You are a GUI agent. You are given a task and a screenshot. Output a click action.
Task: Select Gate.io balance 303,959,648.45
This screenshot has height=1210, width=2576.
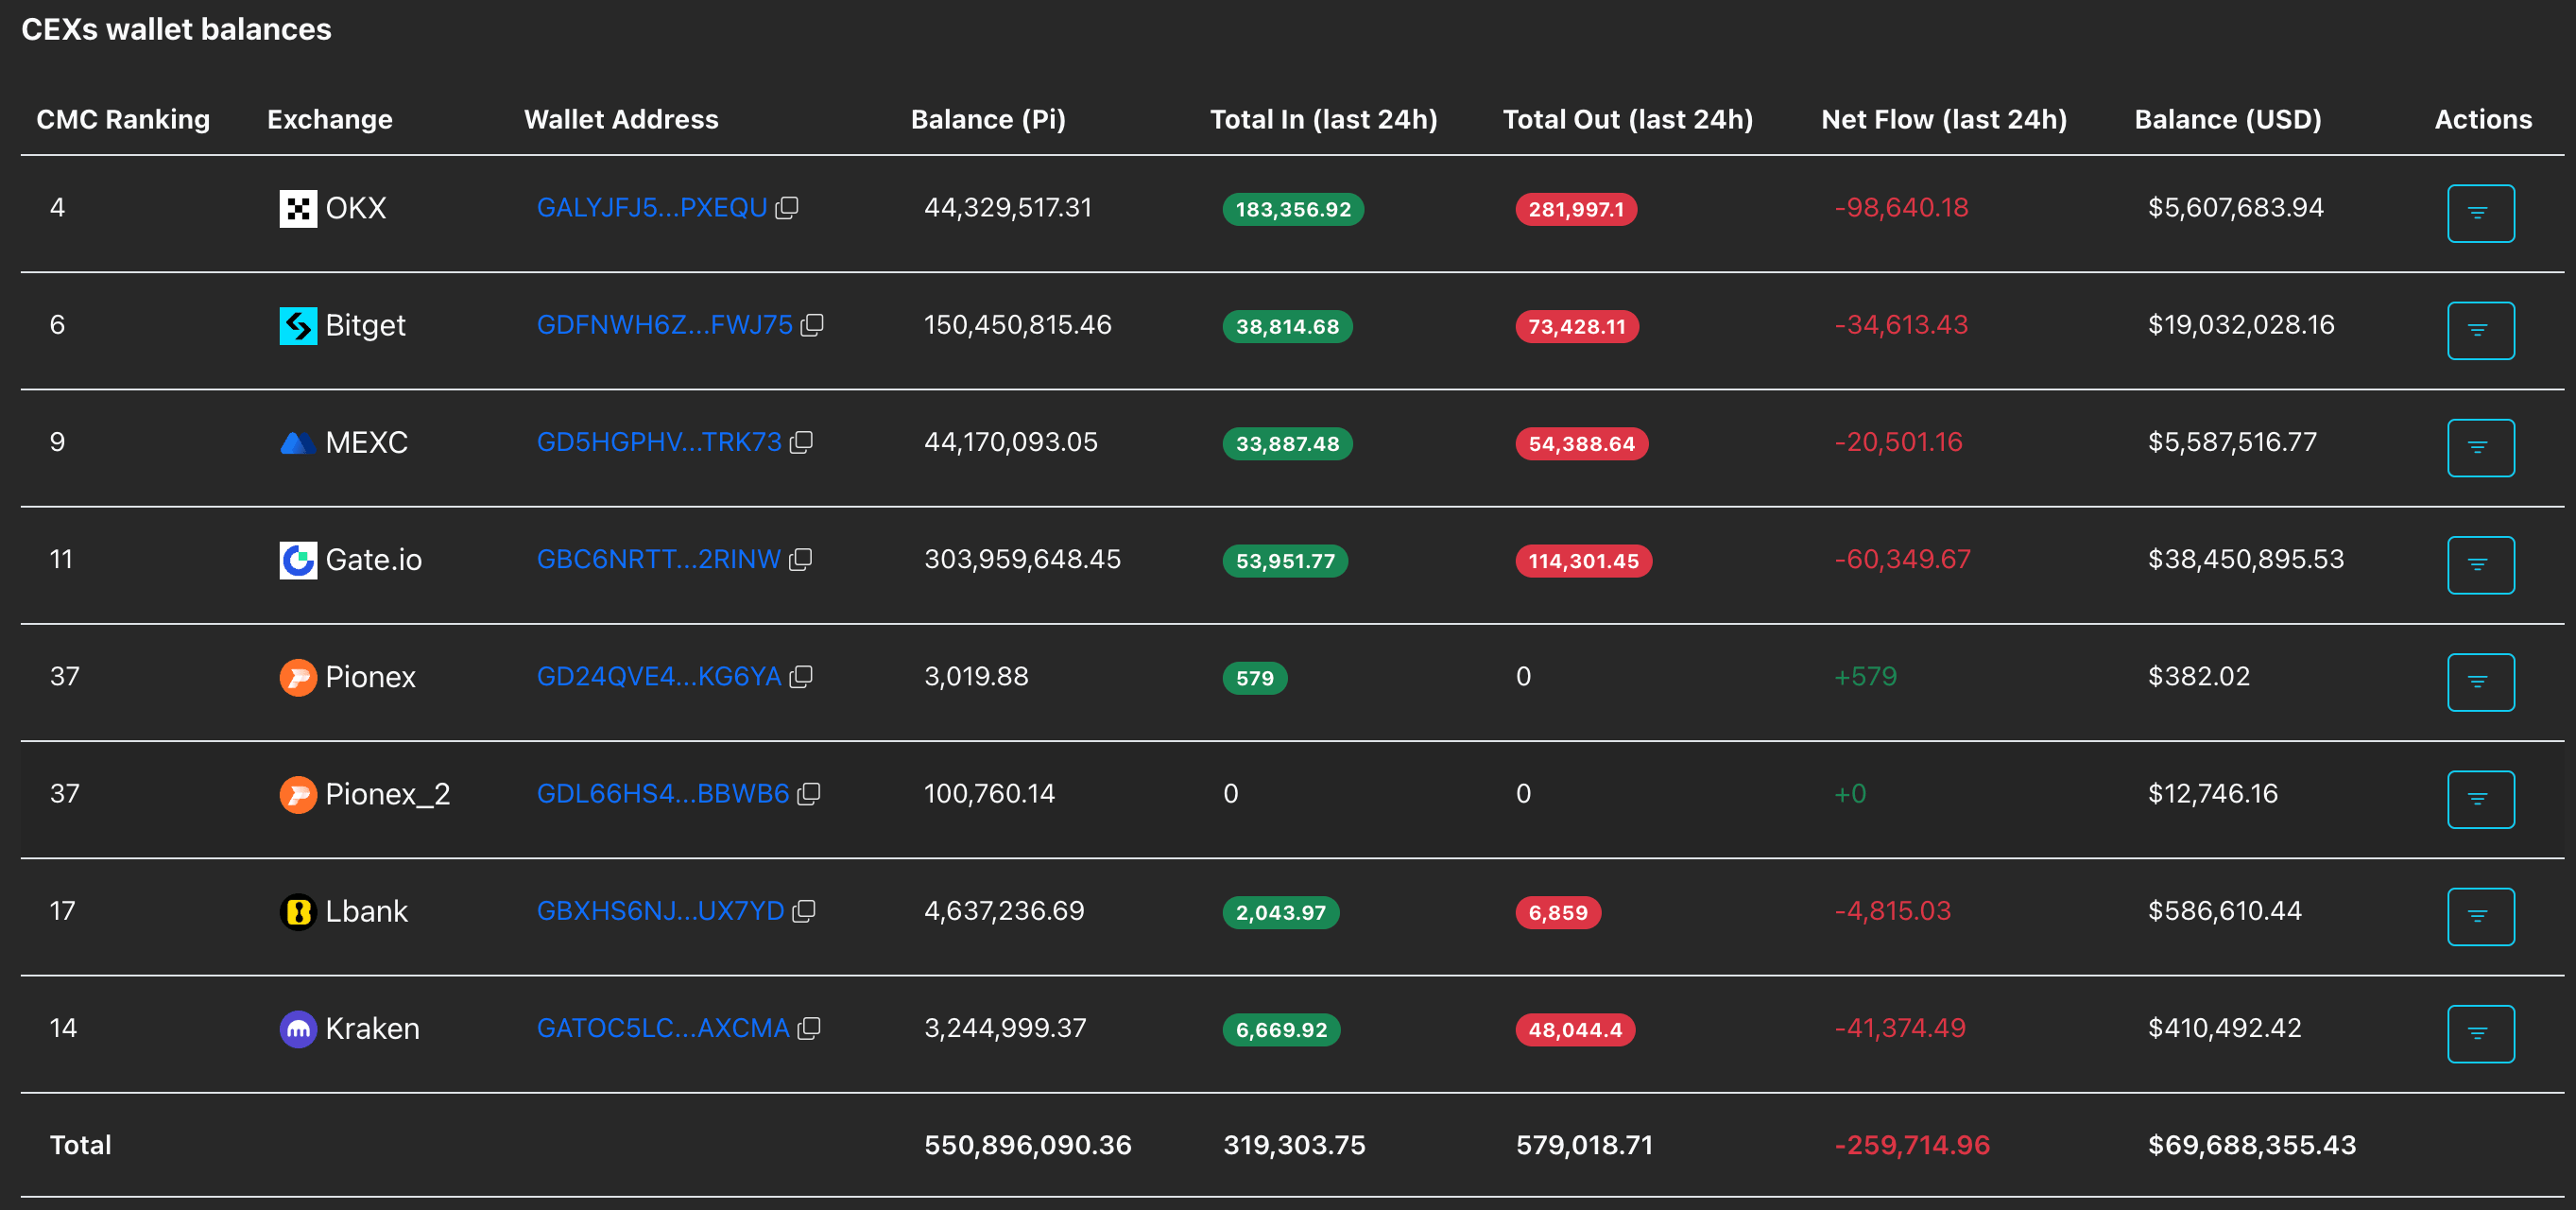tap(1022, 559)
